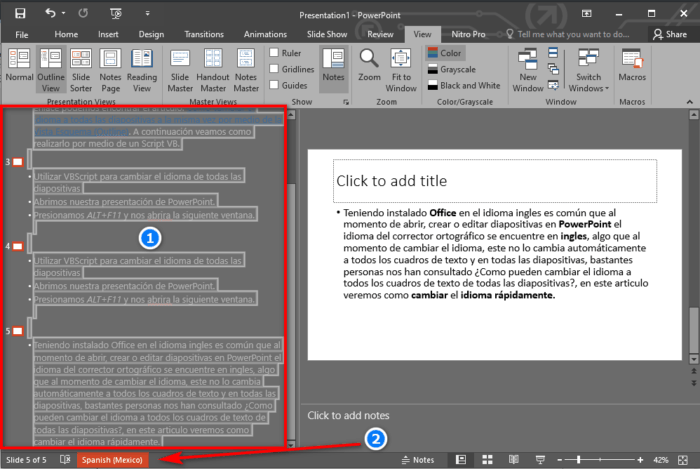
Task: Click Slide Sorter icon in status bar
Action: pyautogui.click(x=487, y=460)
